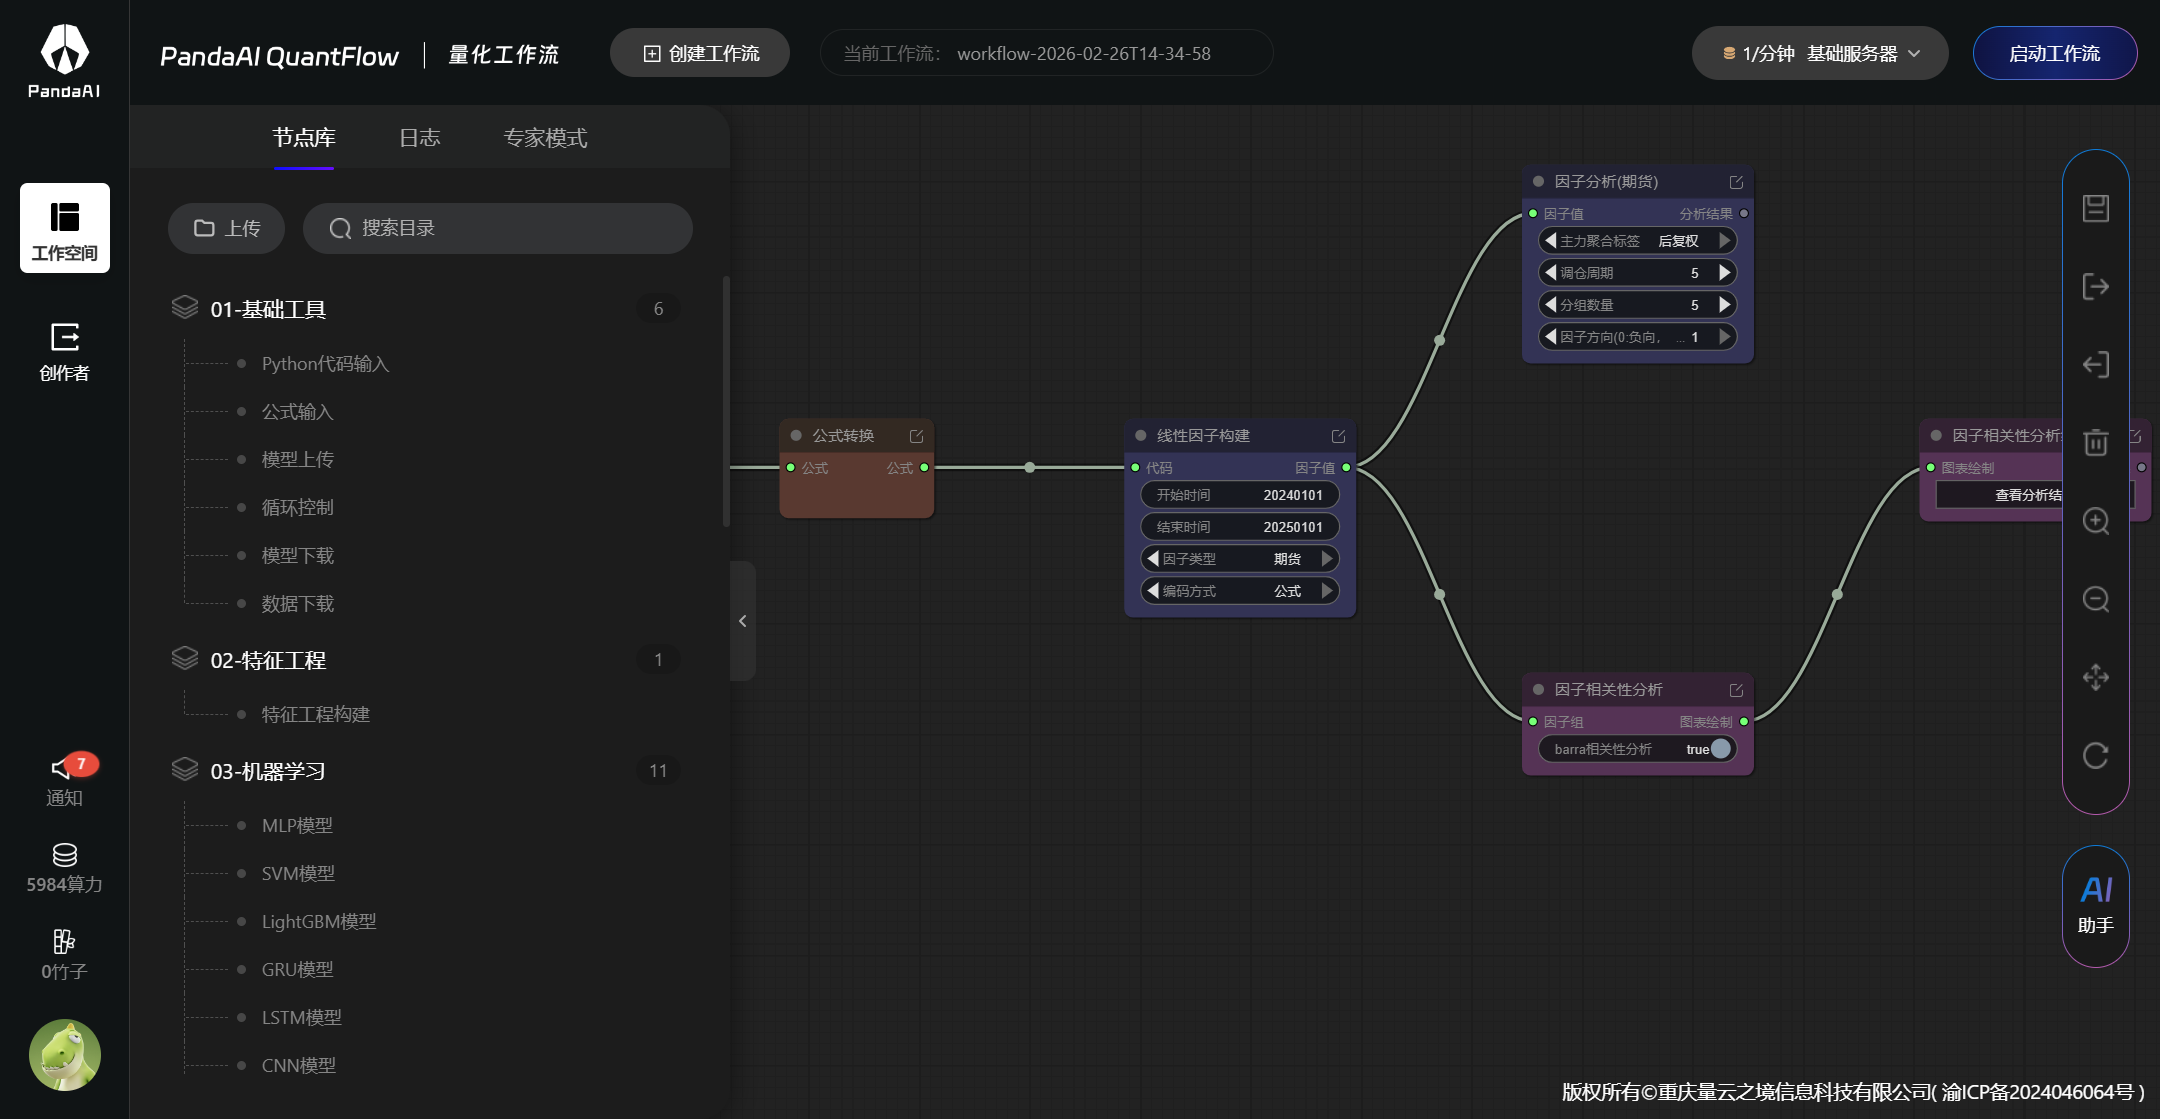This screenshot has width=2160, height=1119.
Task: Toggle status dot on 公式转换 node header
Action: pyautogui.click(x=796, y=436)
